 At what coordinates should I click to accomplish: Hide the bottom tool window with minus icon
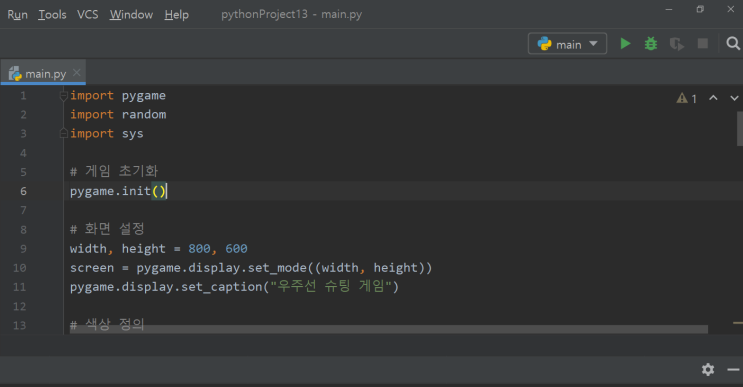[x=733, y=369]
